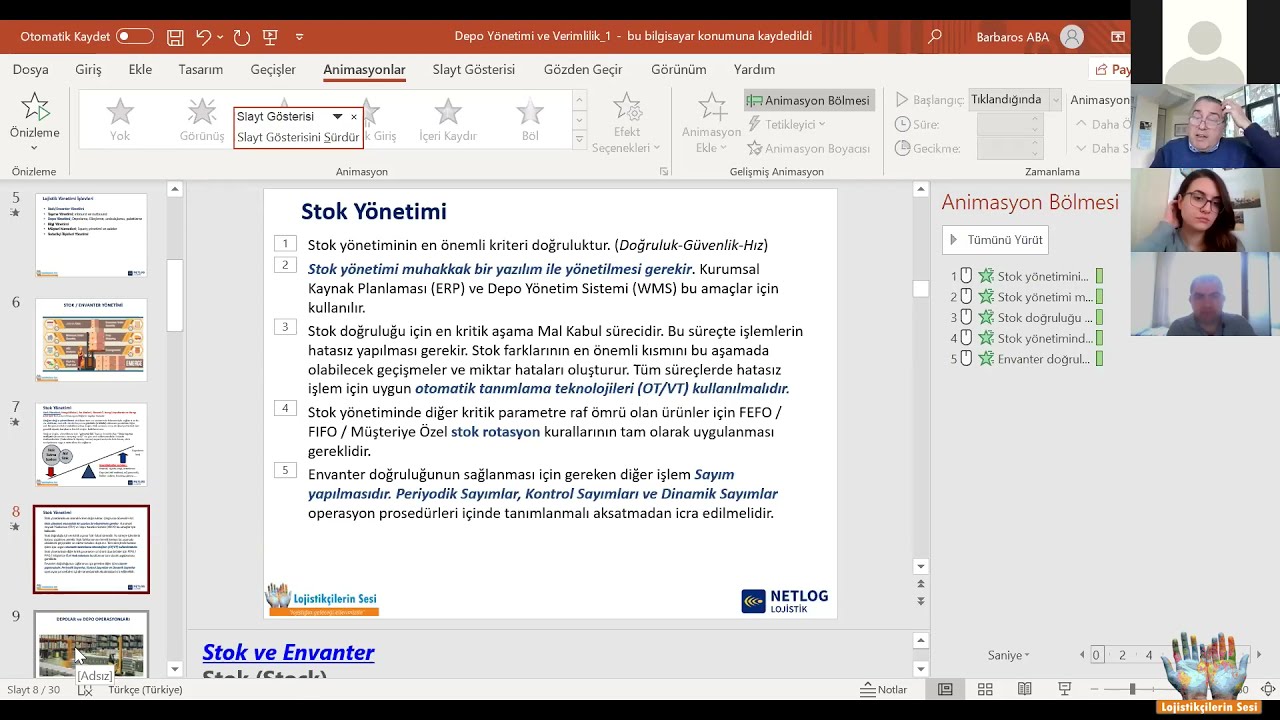Click the spell check icon in status bar
1280x720 pixels.
[x=85, y=690]
